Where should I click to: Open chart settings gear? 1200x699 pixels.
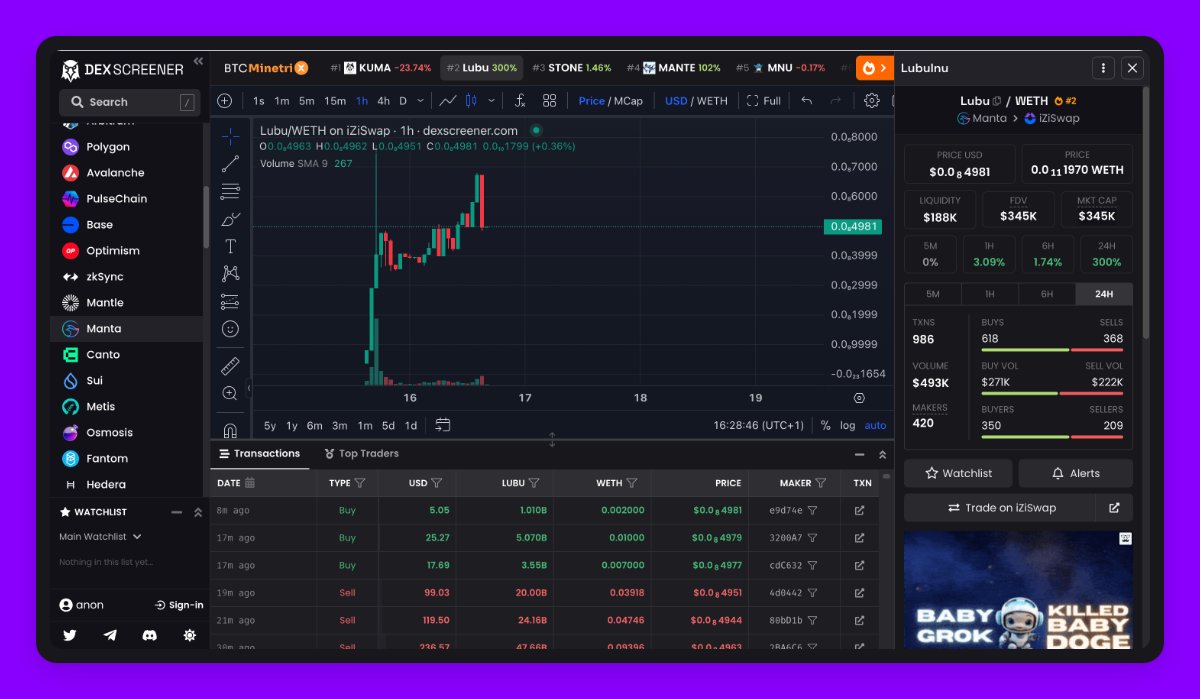(871, 101)
